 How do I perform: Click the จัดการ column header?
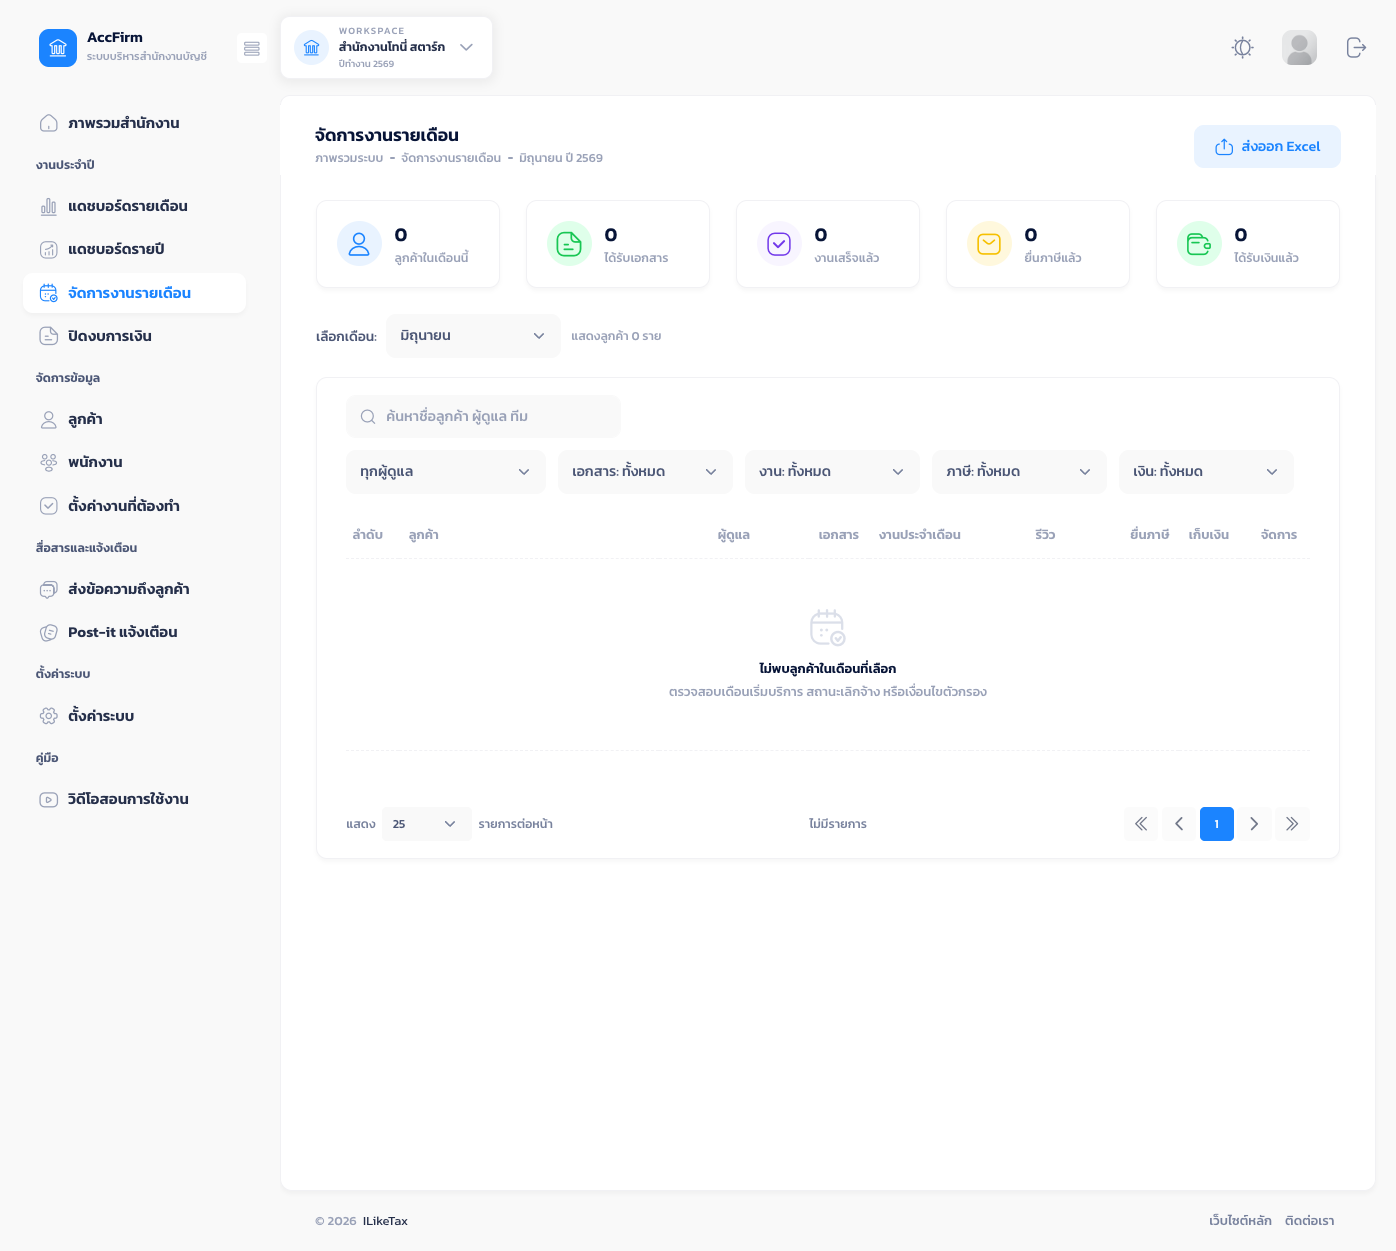pyautogui.click(x=1279, y=535)
